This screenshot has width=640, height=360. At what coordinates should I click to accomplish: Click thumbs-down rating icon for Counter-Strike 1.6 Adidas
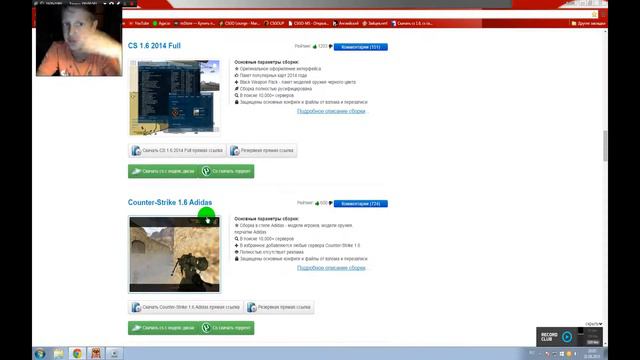(x=331, y=203)
